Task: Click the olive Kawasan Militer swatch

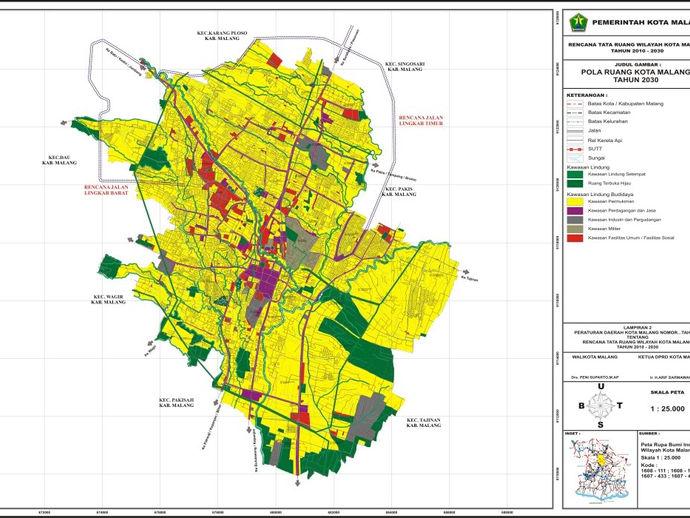Action: (x=575, y=229)
